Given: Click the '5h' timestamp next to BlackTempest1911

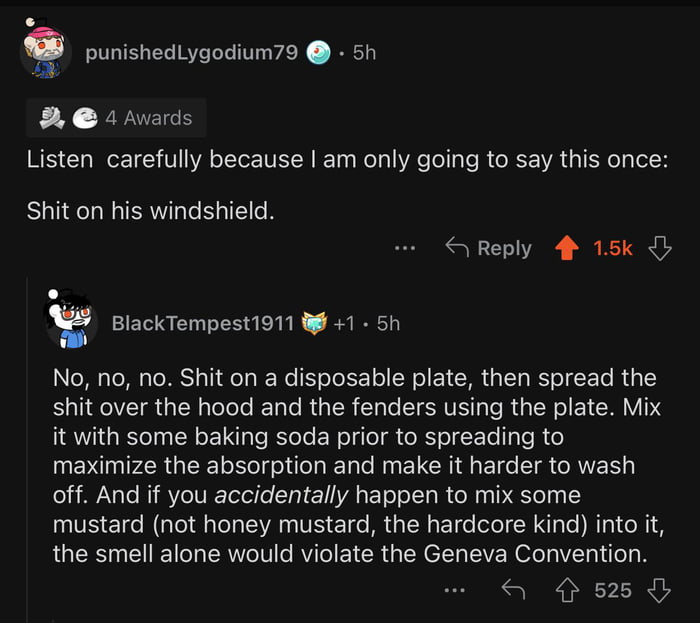Looking at the screenshot, I should click(x=387, y=323).
